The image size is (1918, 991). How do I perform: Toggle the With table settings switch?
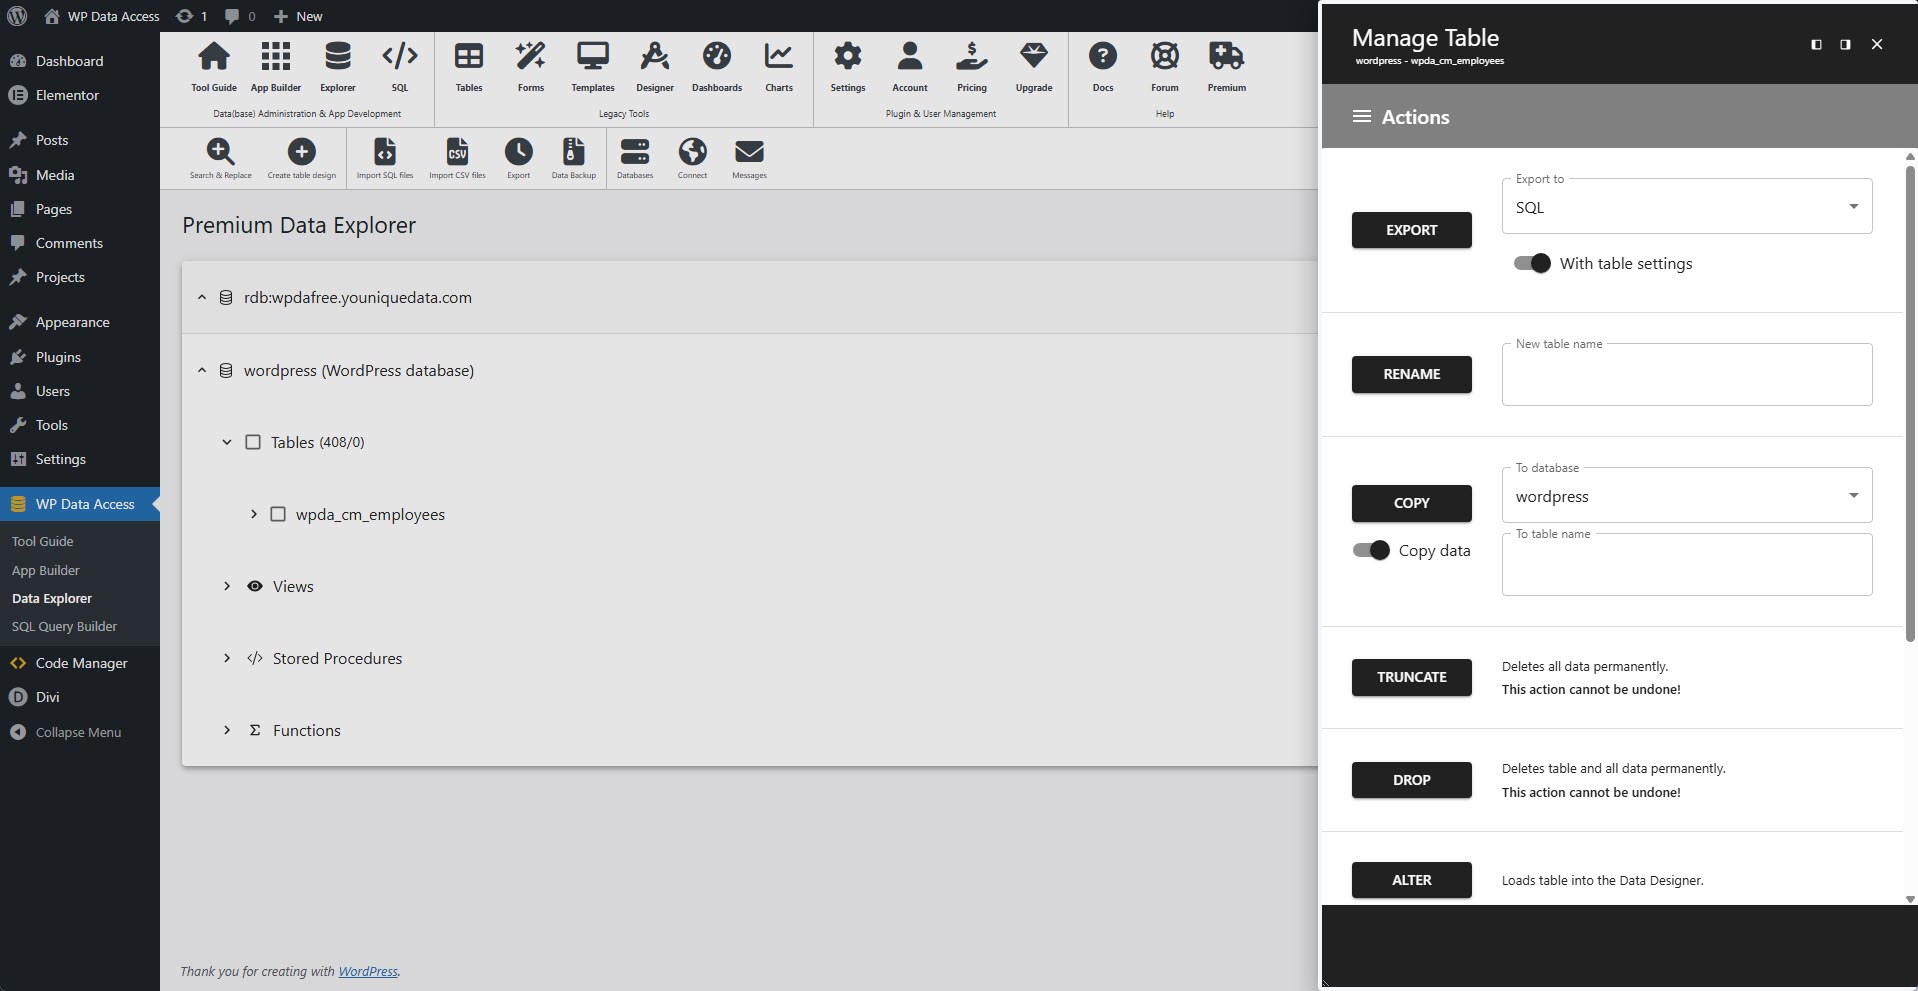click(1531, 263)
